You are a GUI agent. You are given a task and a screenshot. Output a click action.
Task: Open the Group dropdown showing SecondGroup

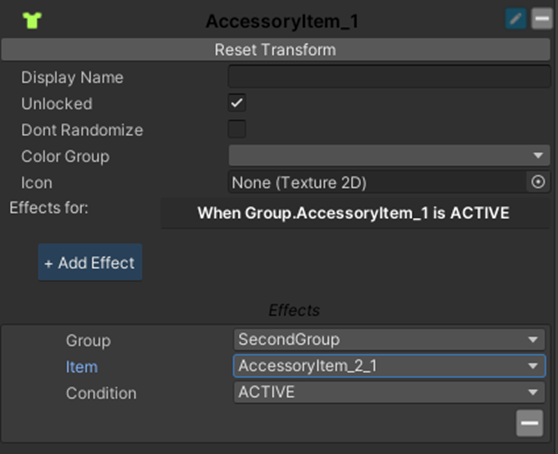coord(389,340)
